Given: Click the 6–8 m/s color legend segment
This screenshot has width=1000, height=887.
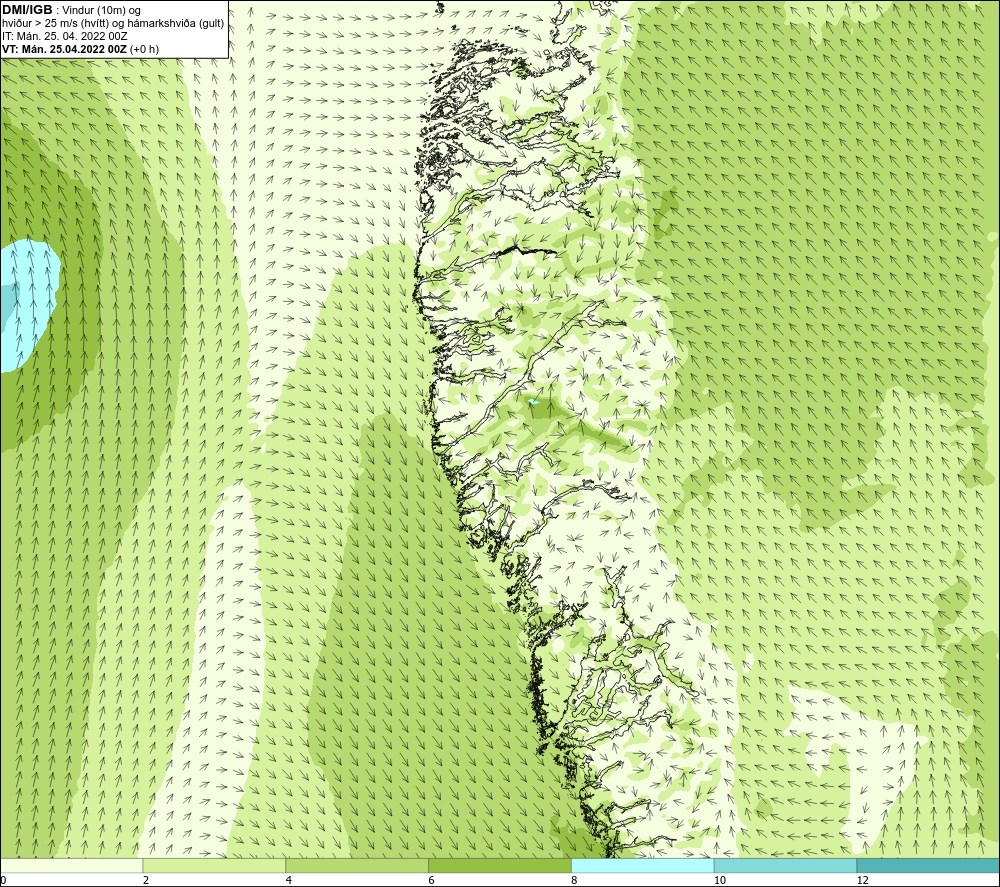Looking at the screenshot, I should 500,865.
